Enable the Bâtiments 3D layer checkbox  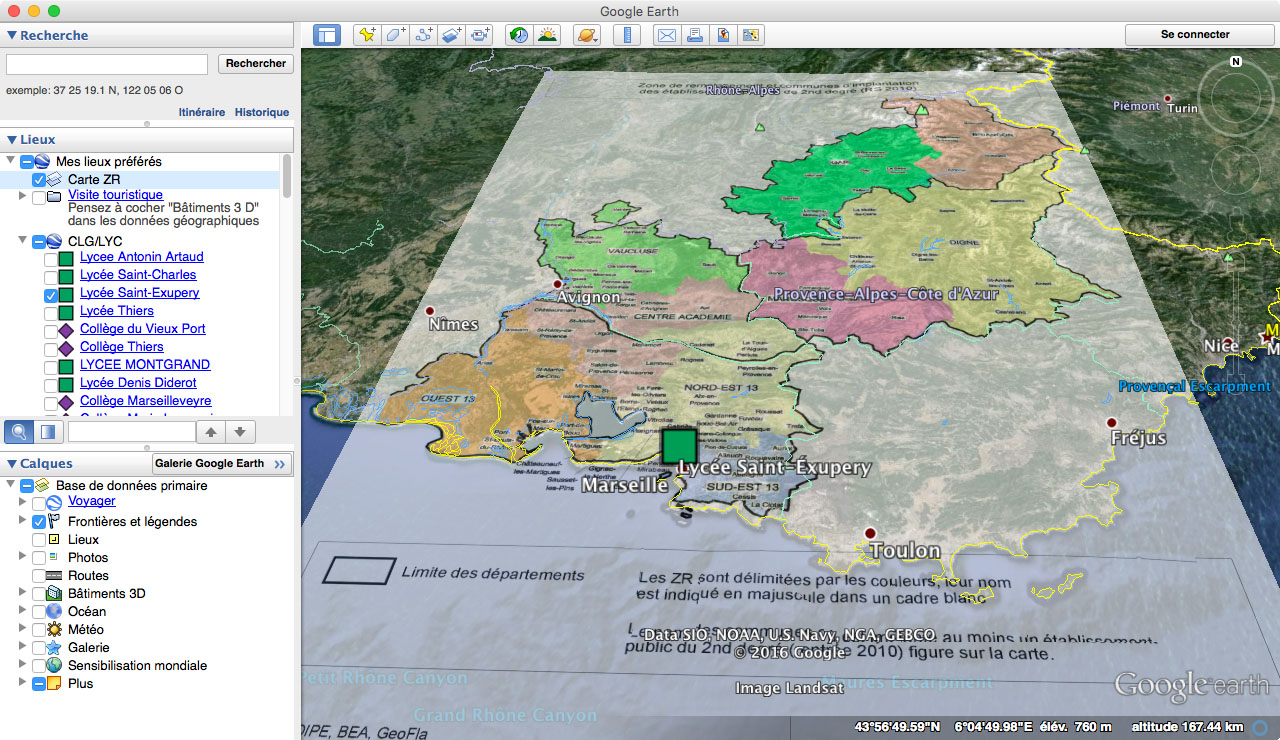[x=39, y=594]
